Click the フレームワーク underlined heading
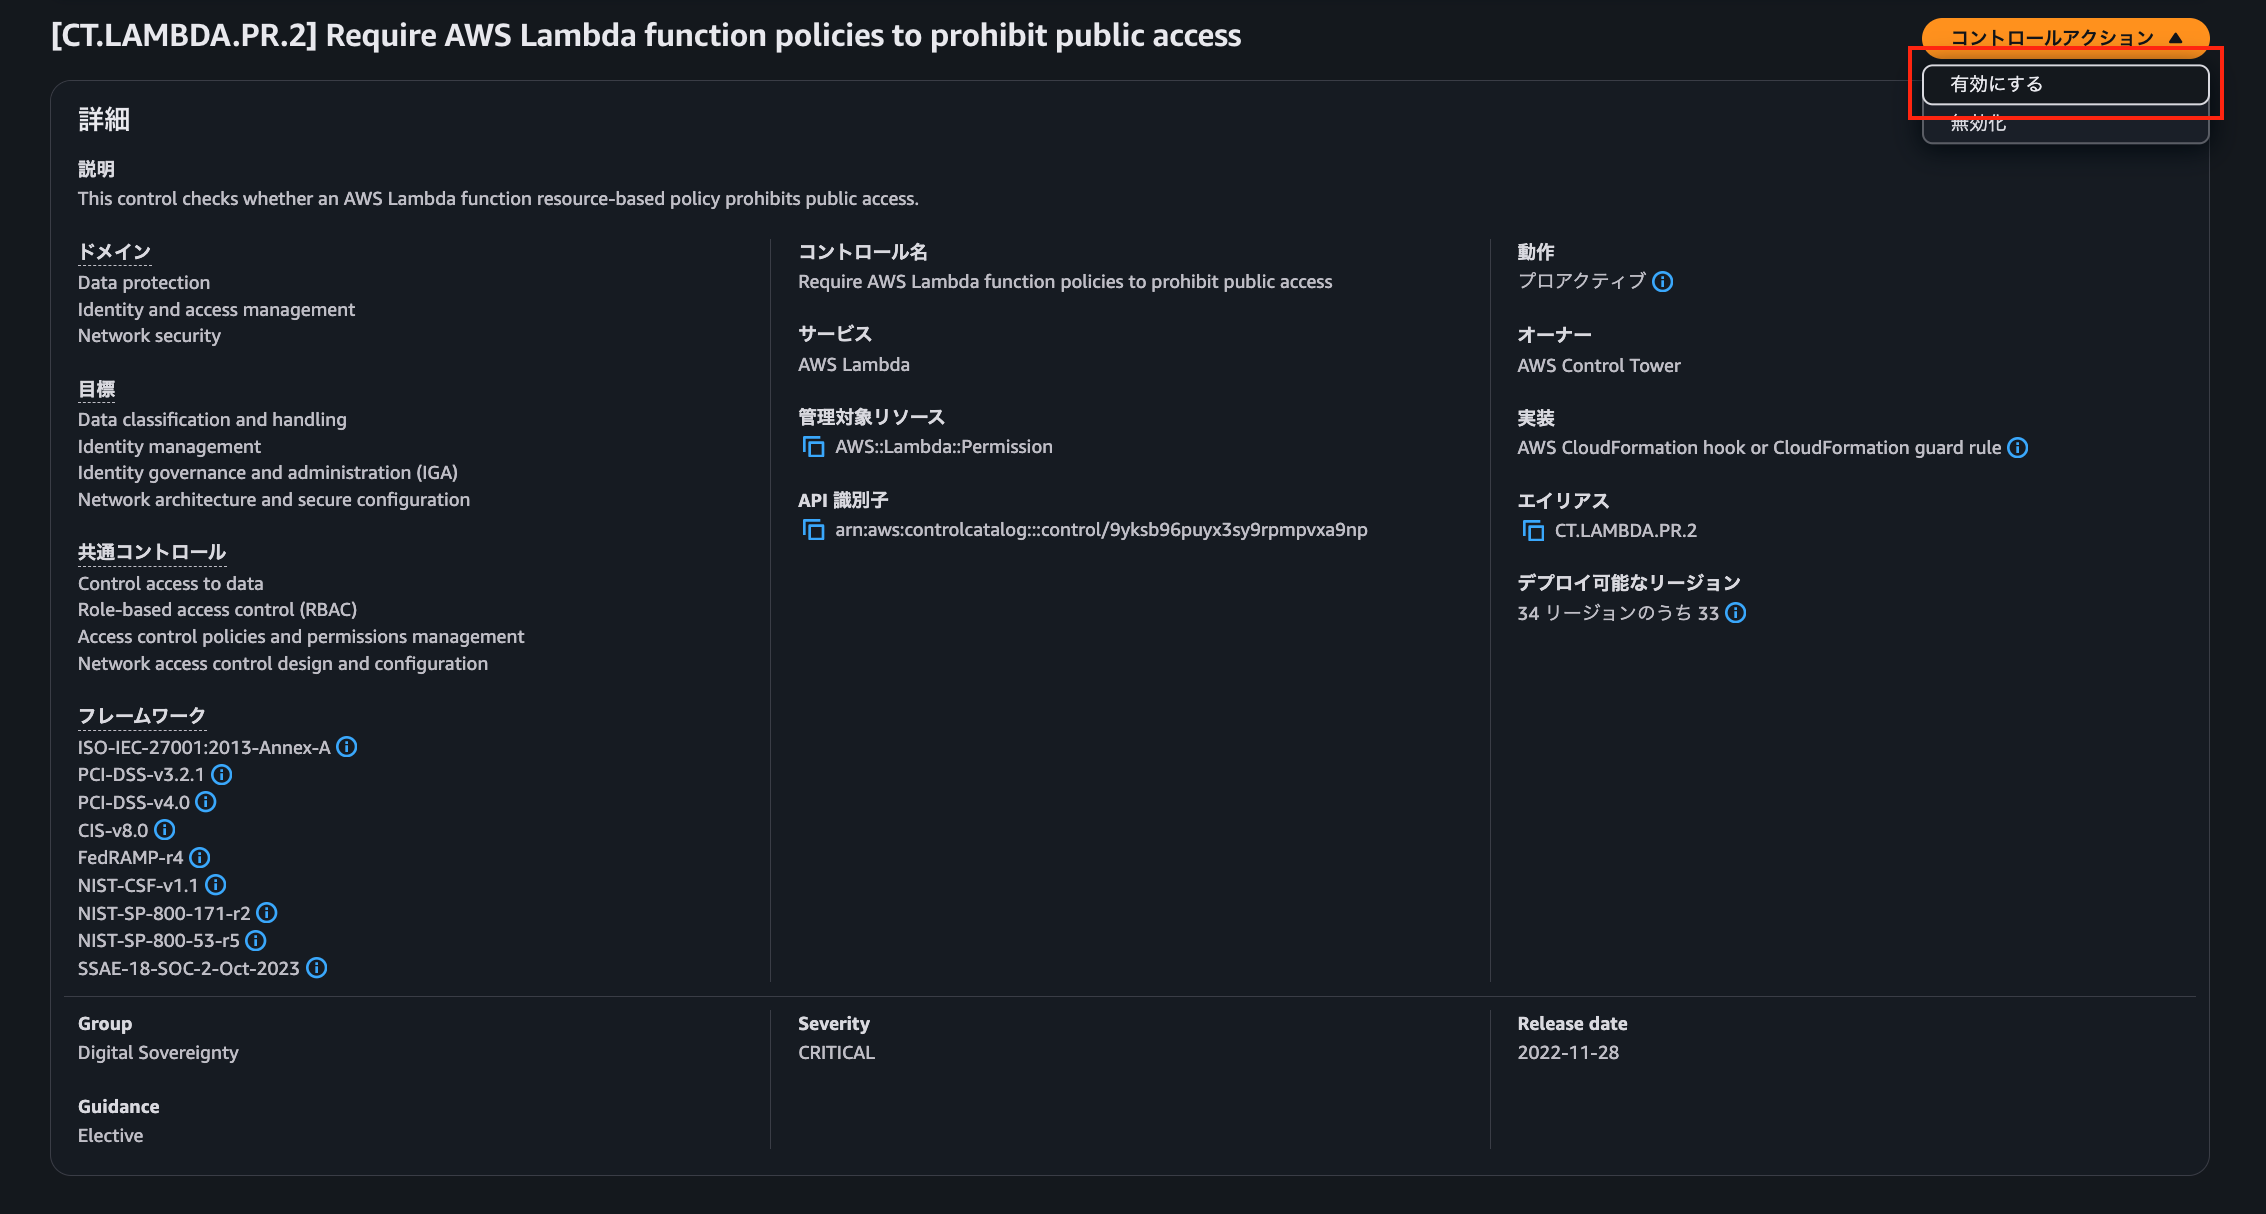The height and width of the screenshot is (1214, 2266). tap(141, 716)
